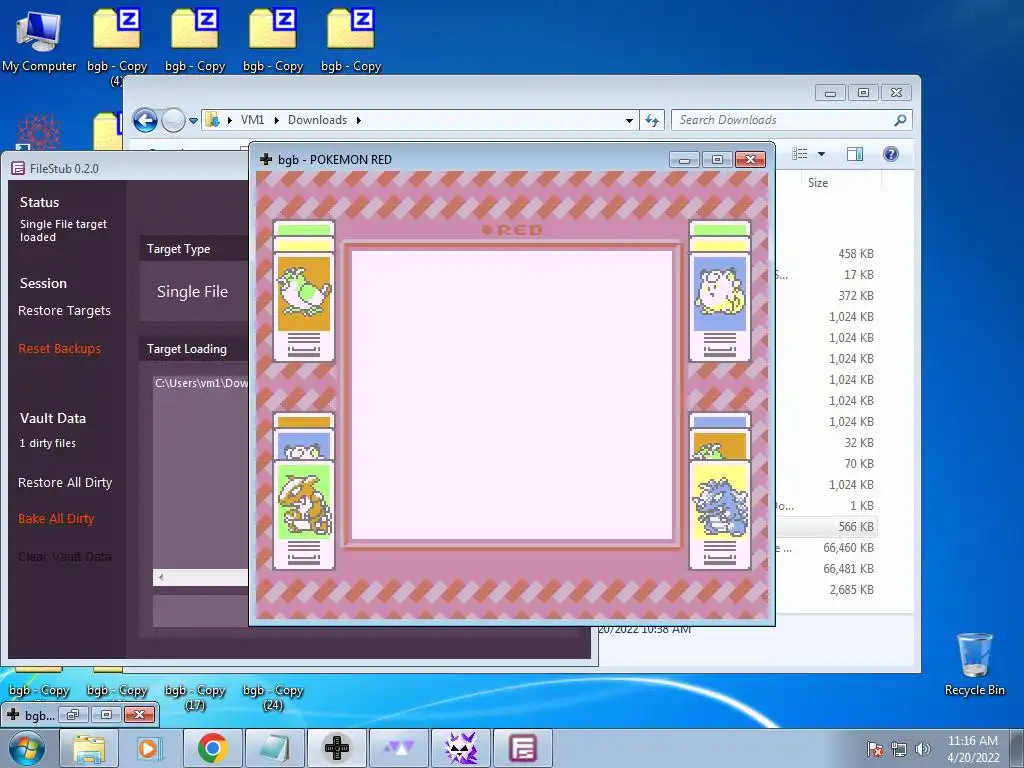Image resolution: width=1024 pixels, height=768 pixels.
Task: Click the change view icon in Explorer
Action: click(x=799, y=153)
